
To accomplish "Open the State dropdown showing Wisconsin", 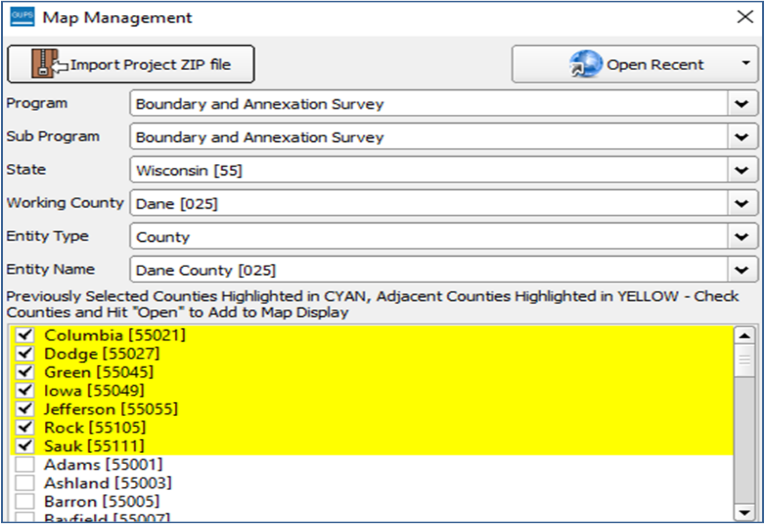I will coord(741,170).
